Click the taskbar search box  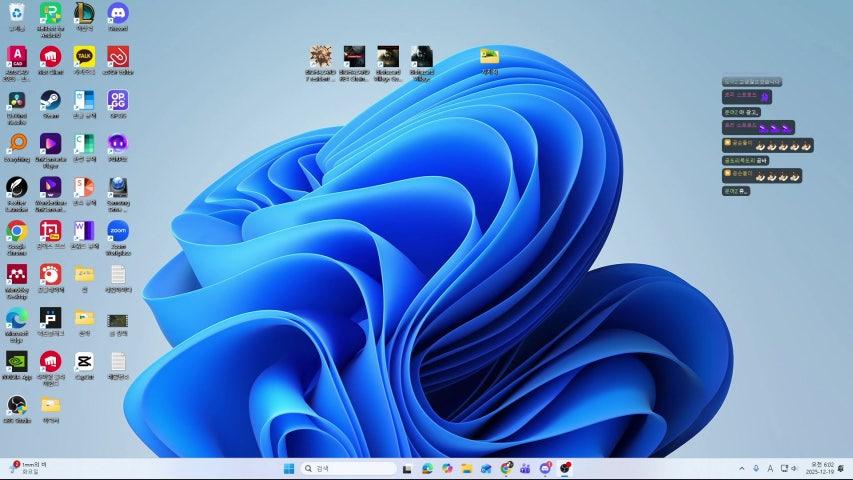point(348,468)
